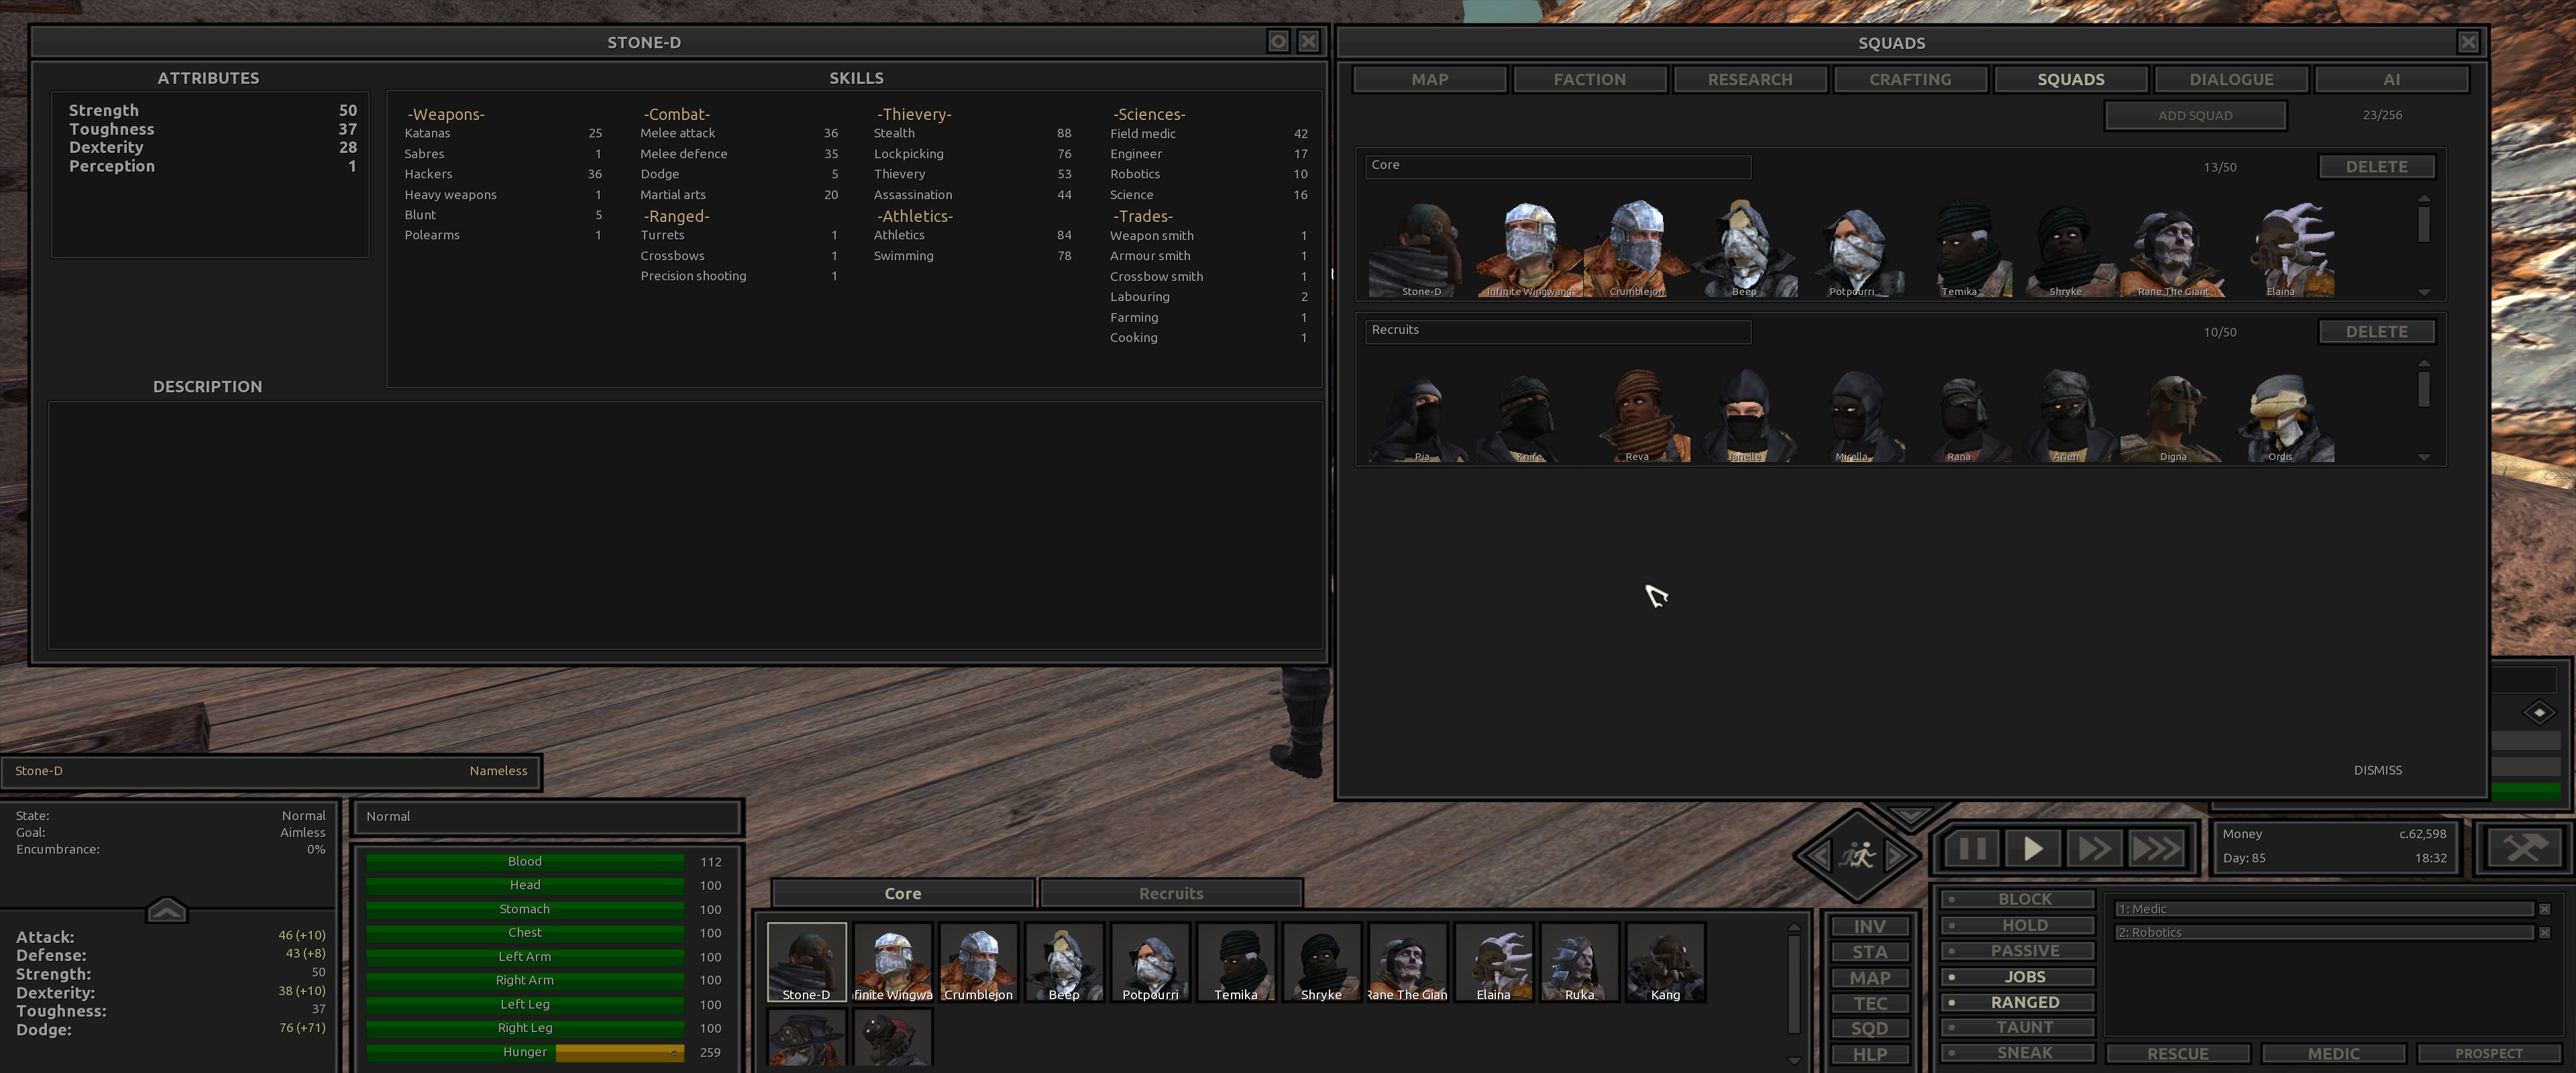The image size is (2576, 1073).
Task: Toggle the RANGED setting
Action: 2017,1002
